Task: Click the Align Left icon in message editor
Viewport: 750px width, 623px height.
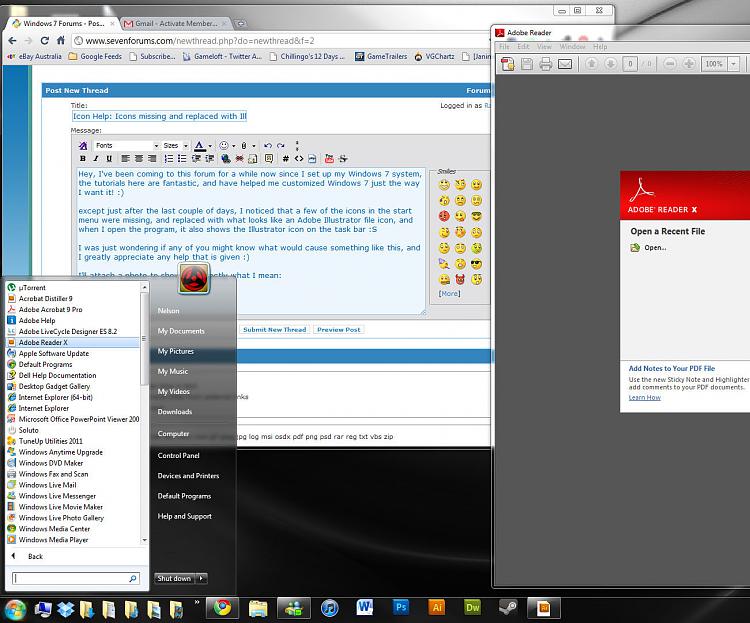Action: point(125,158)
